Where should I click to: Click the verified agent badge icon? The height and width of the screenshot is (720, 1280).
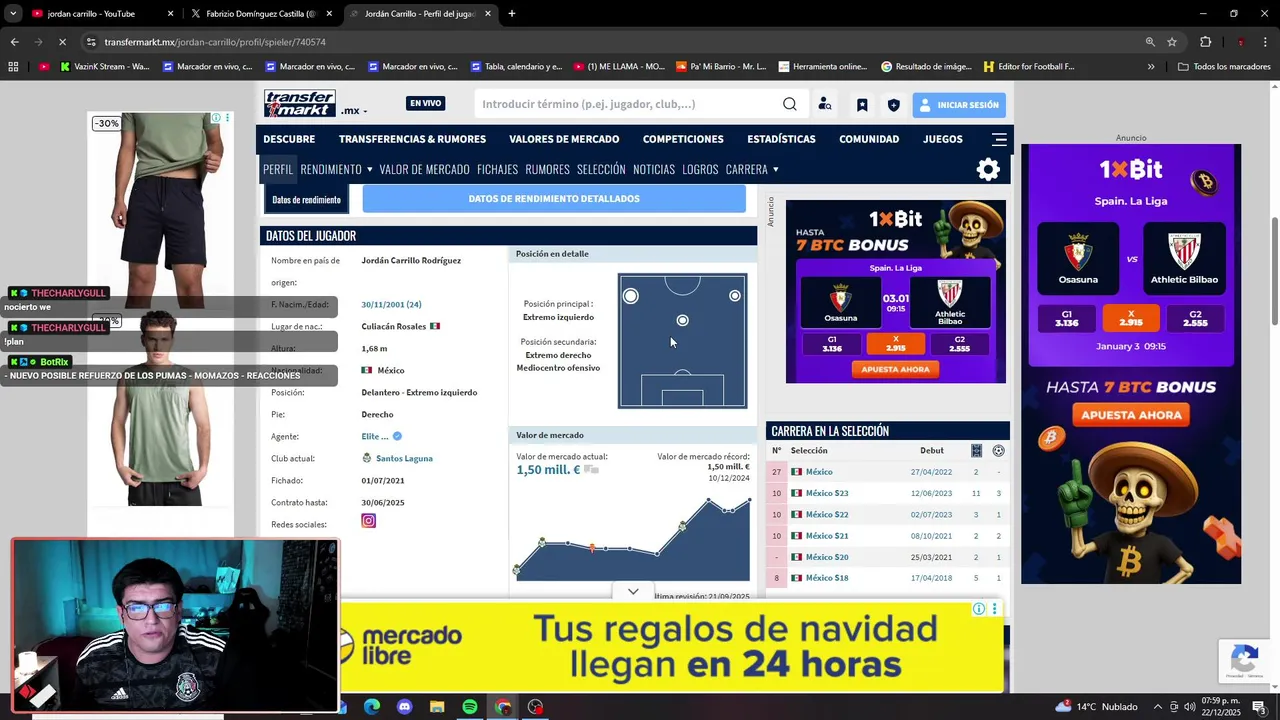397,436
